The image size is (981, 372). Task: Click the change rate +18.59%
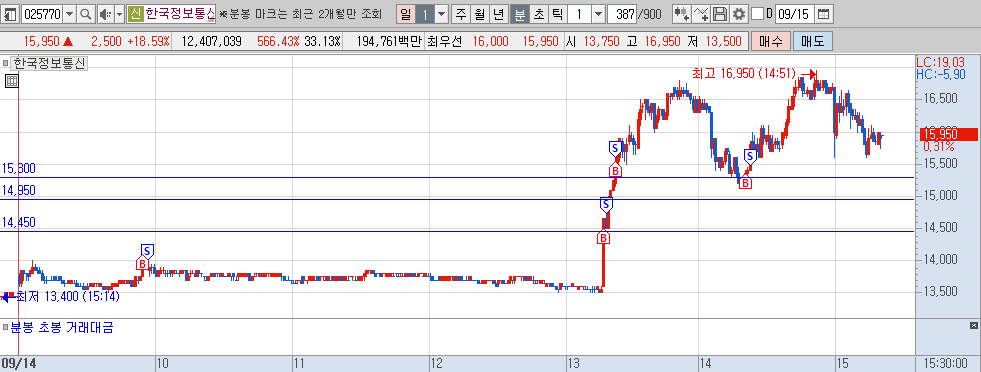point(148,41)
